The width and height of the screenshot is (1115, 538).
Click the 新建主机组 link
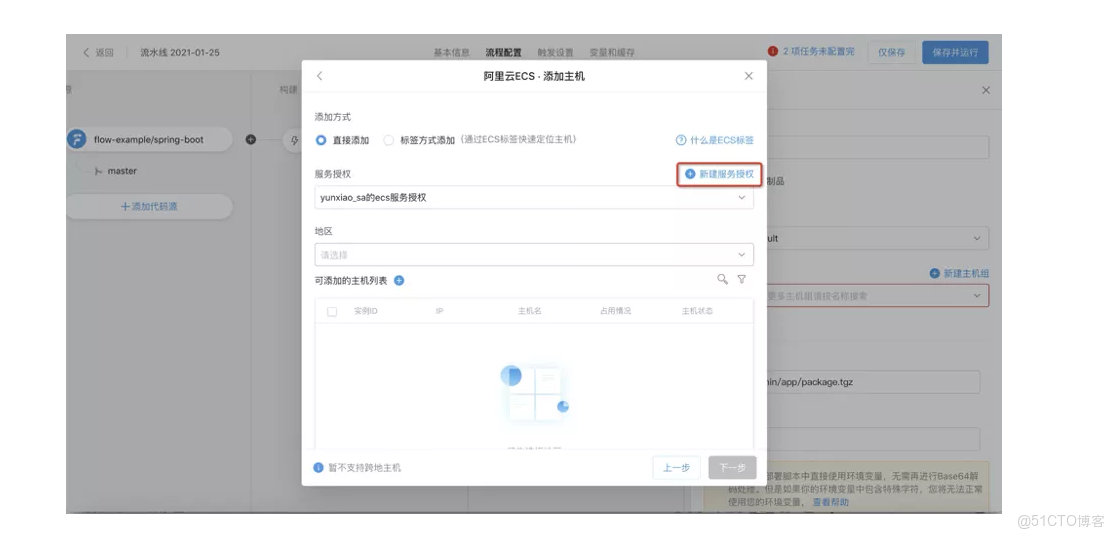click(x=959, y=274)
